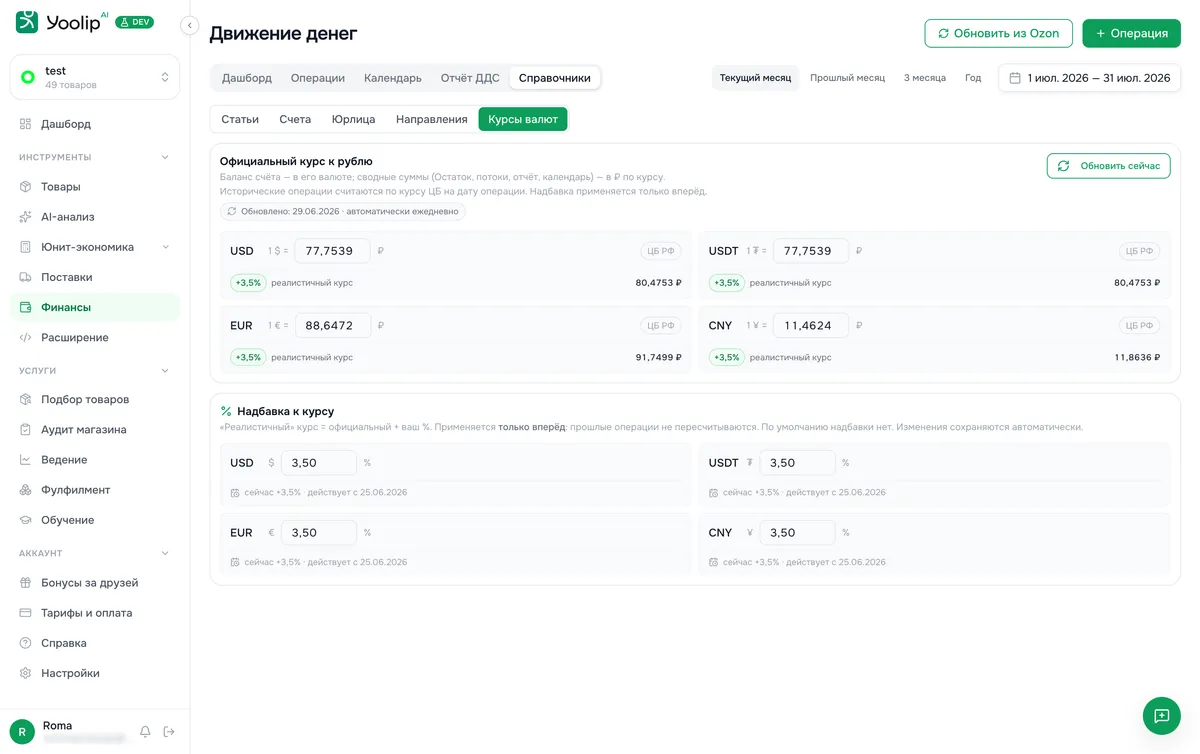Click the Обновить сейчас button
This screenshot has width=1200, height=754.
click(x=1108, y=166)
